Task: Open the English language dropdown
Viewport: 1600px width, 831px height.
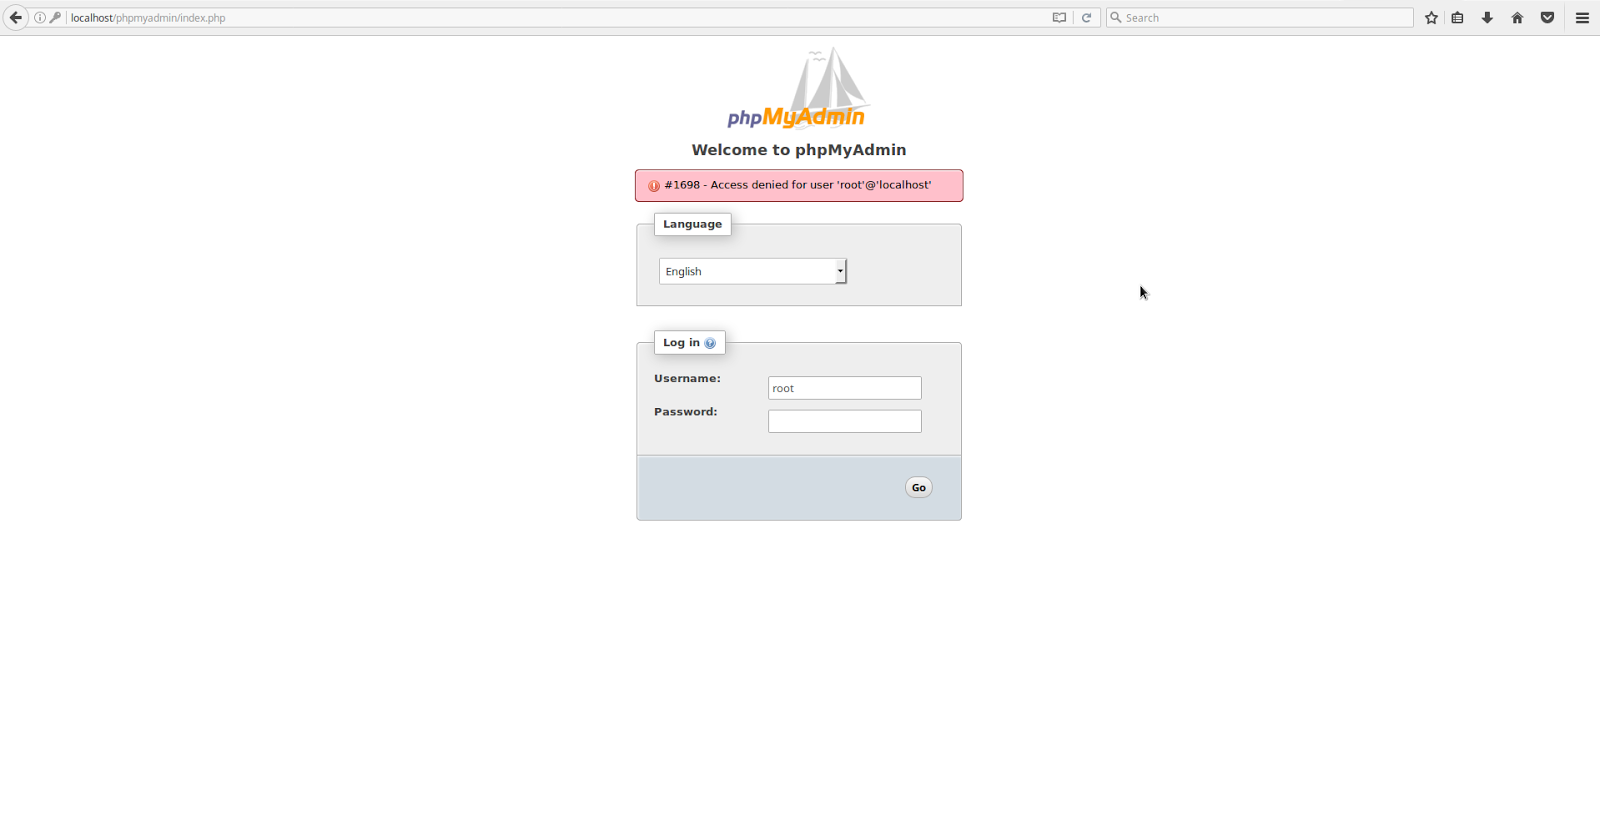Action: coord(753,271)
